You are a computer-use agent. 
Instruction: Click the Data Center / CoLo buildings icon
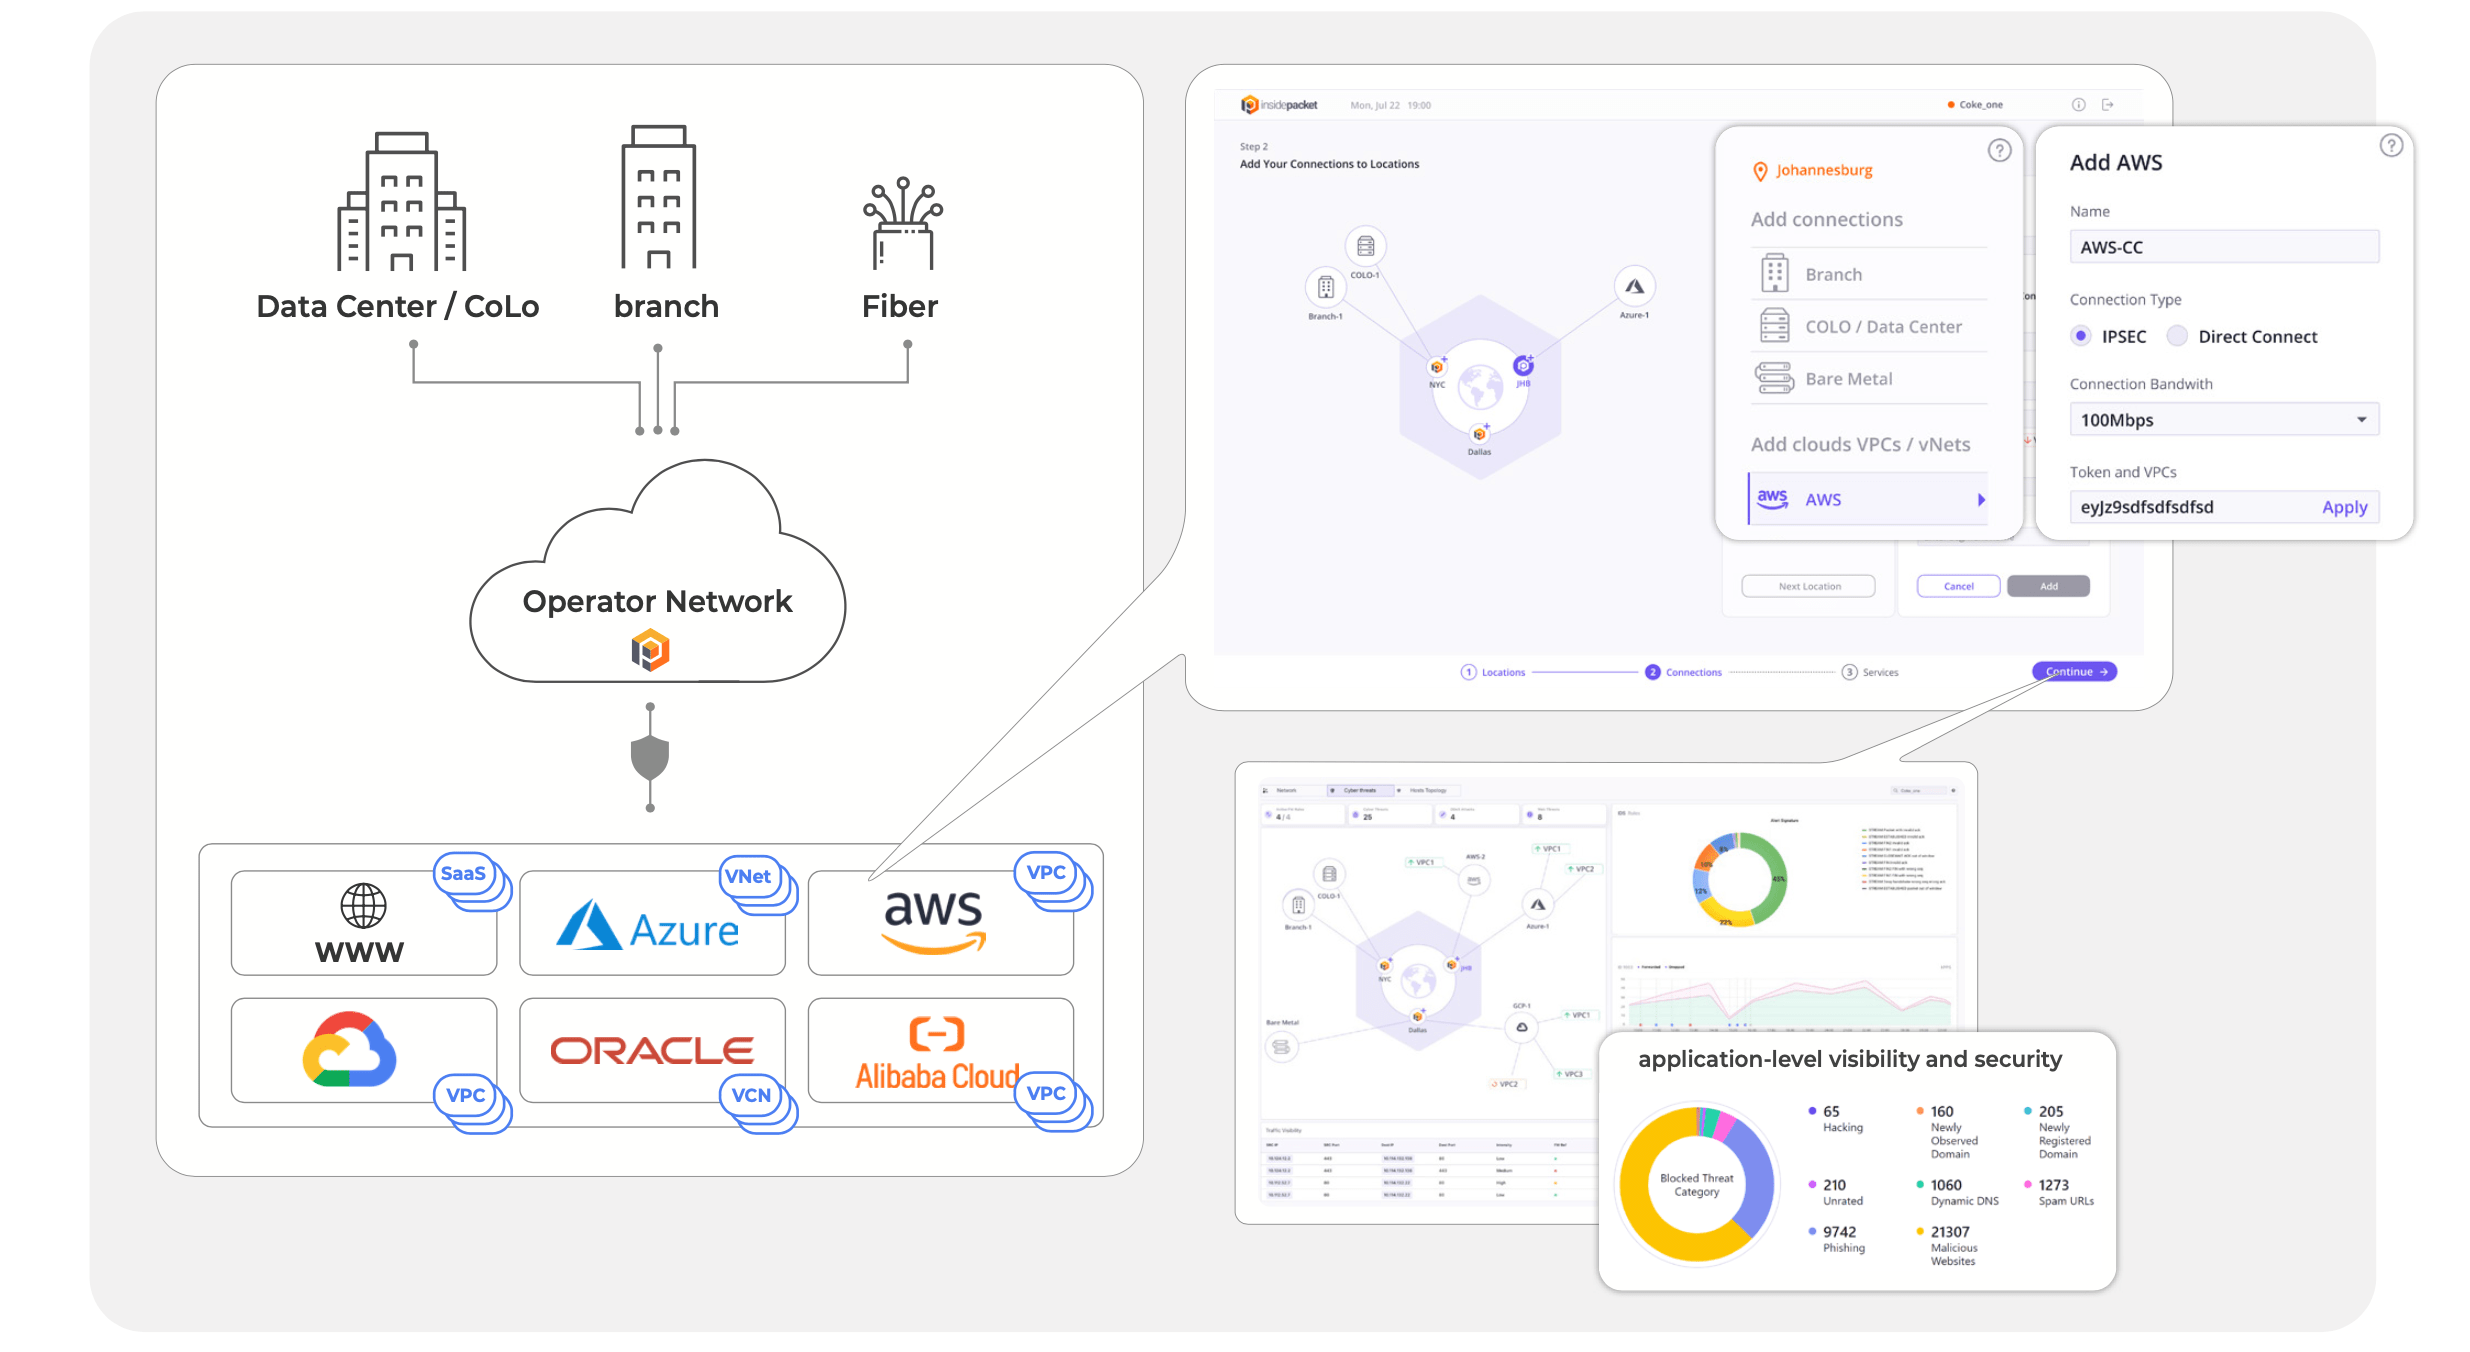click(402, 201)
